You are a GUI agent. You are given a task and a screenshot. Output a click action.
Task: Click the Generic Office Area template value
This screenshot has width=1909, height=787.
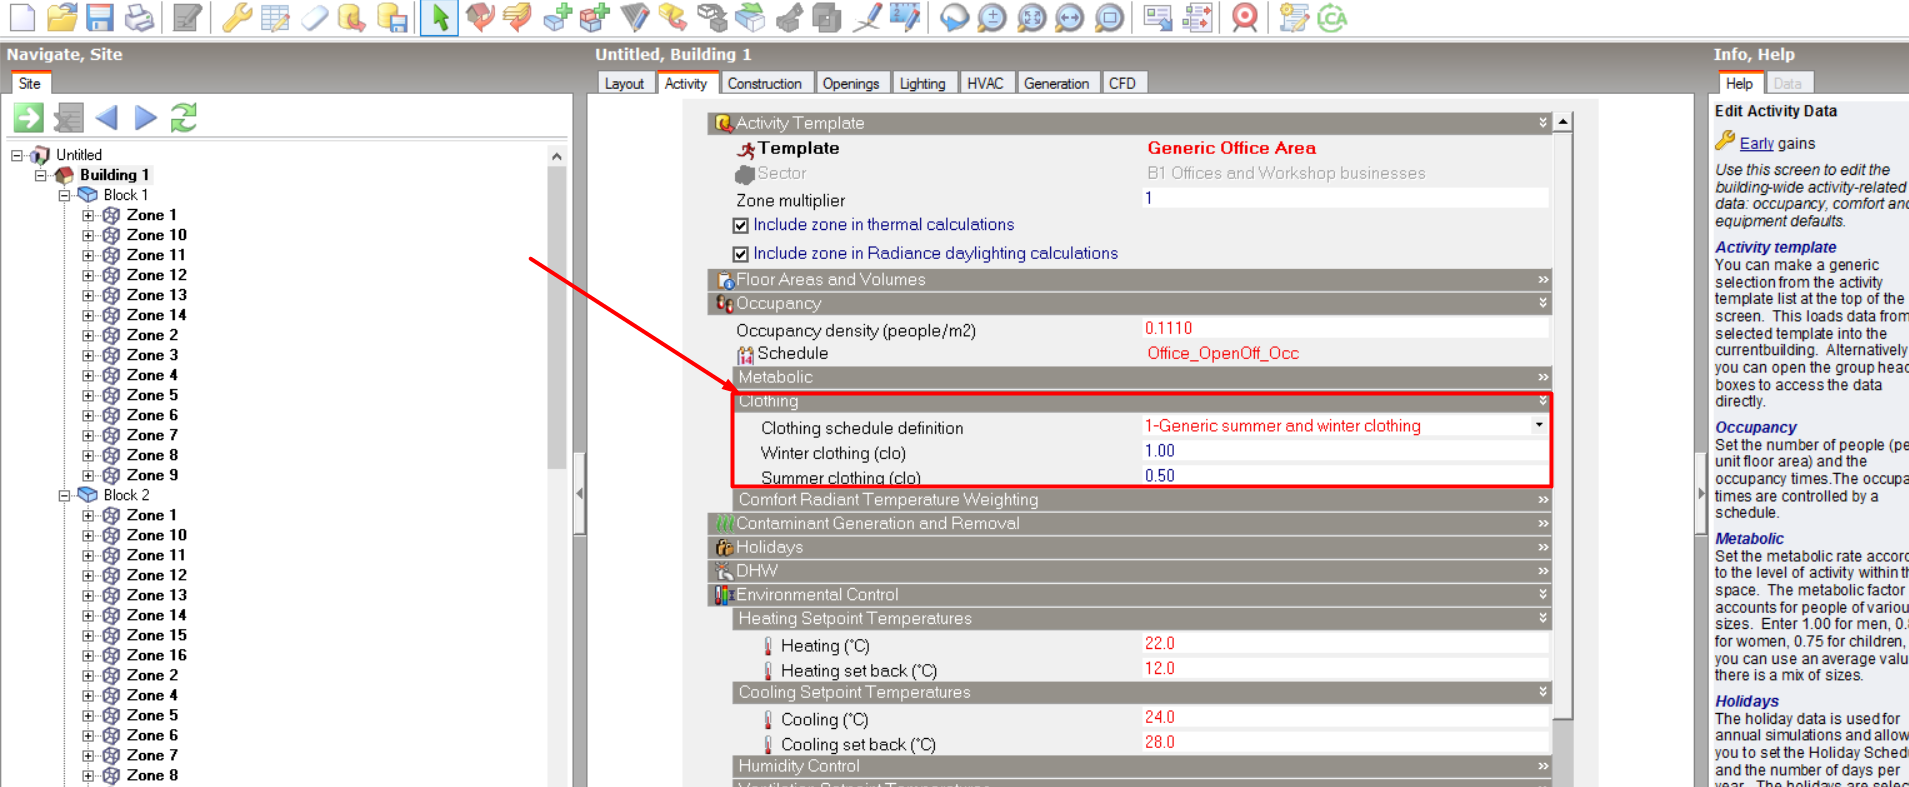tap(1232, 148)
